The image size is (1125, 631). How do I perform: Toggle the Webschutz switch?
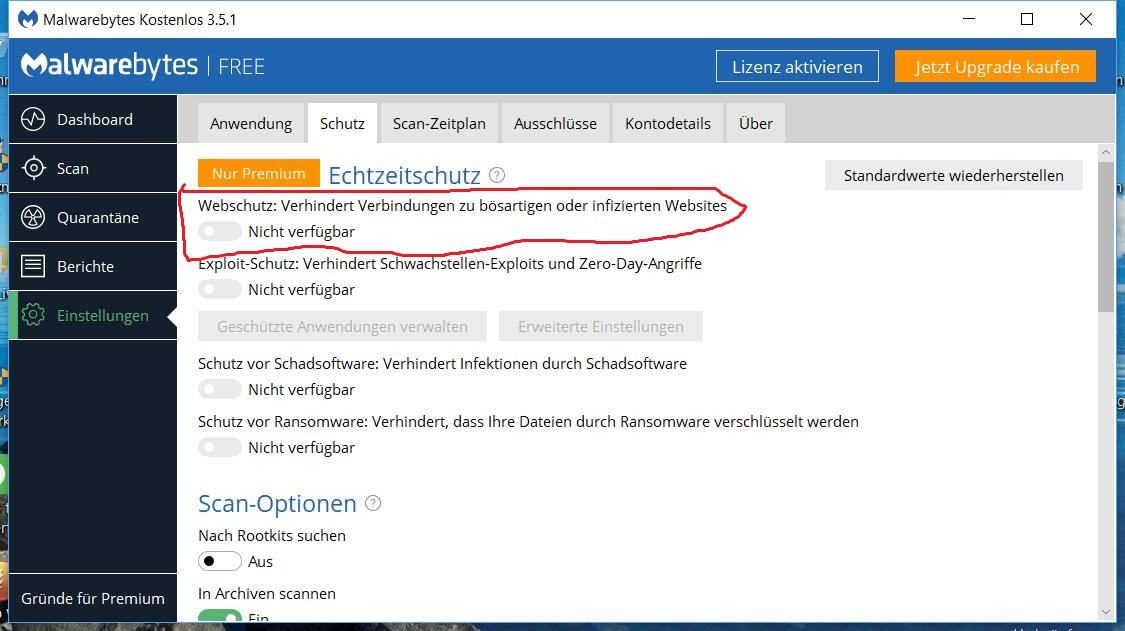pyautogui.click(x=220, y=231)
